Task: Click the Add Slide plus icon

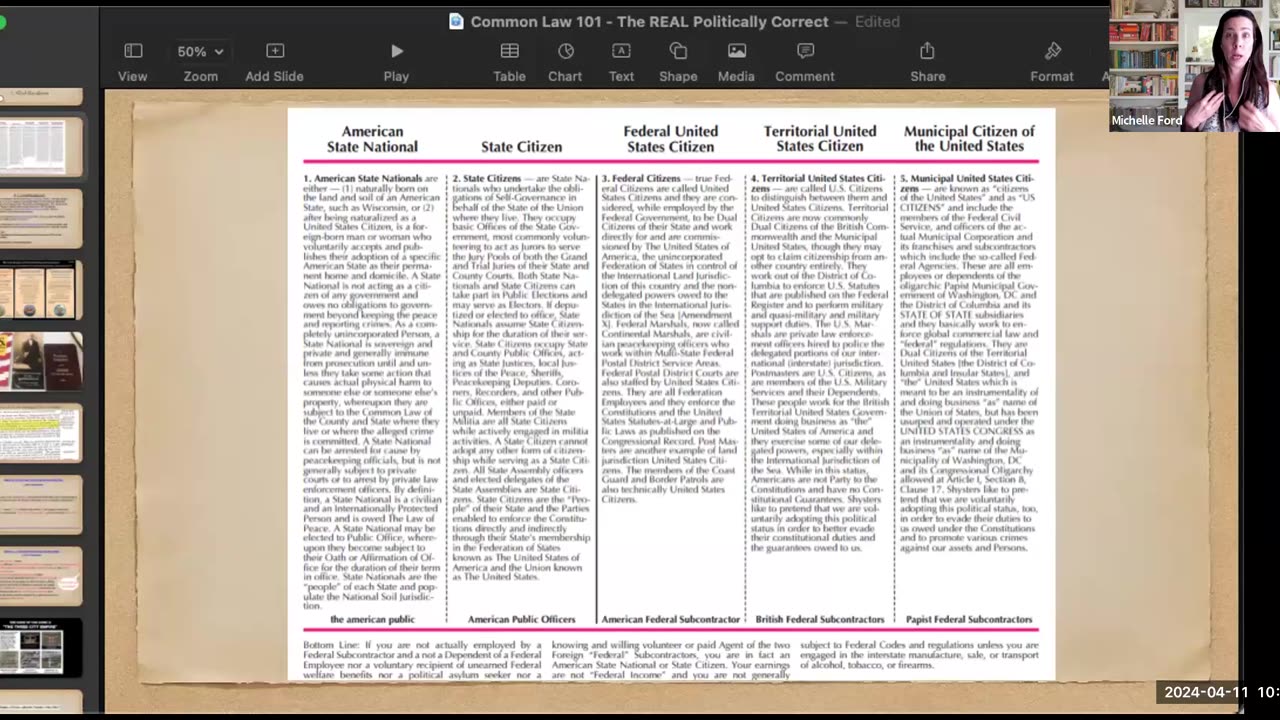Action: [275, 51]
